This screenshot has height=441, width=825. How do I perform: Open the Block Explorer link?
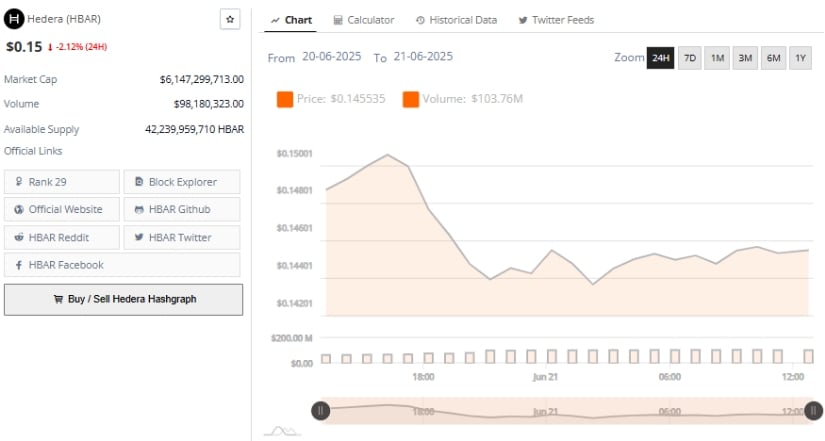[181, 182]
